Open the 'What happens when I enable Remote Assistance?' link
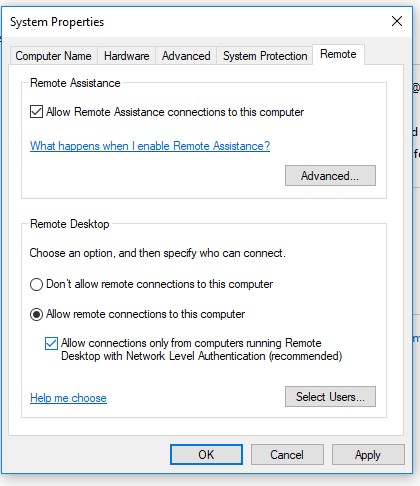Image resolution: width=420 pixels, height=486 pixels. pyautogui.click(x=150, y=146)
